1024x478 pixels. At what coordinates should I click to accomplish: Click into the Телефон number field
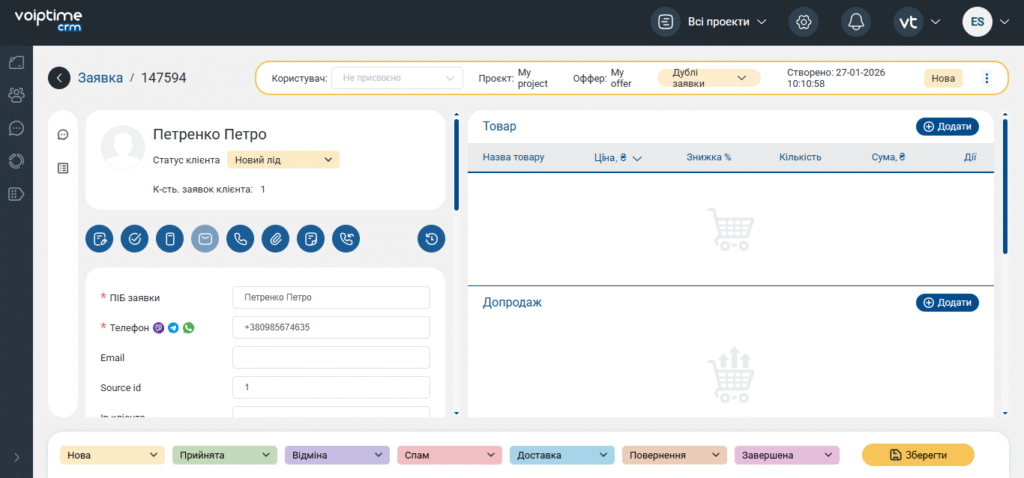coord(331,328)
